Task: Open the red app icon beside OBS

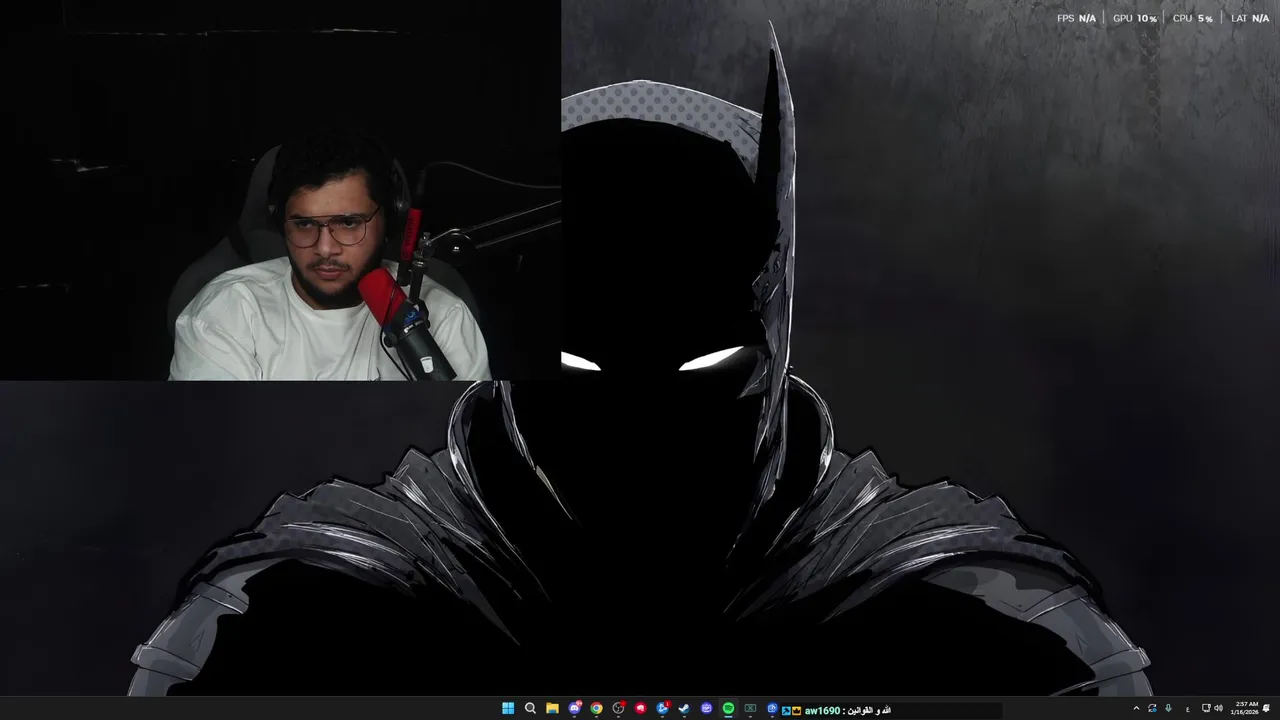Action: point(641,708)
